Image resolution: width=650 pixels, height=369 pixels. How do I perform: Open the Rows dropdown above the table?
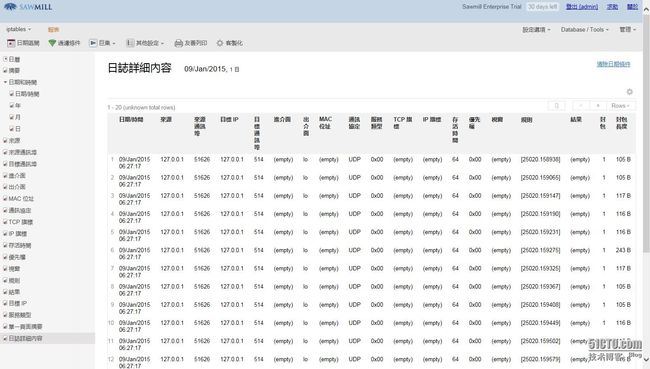click(x=620, y=106)
